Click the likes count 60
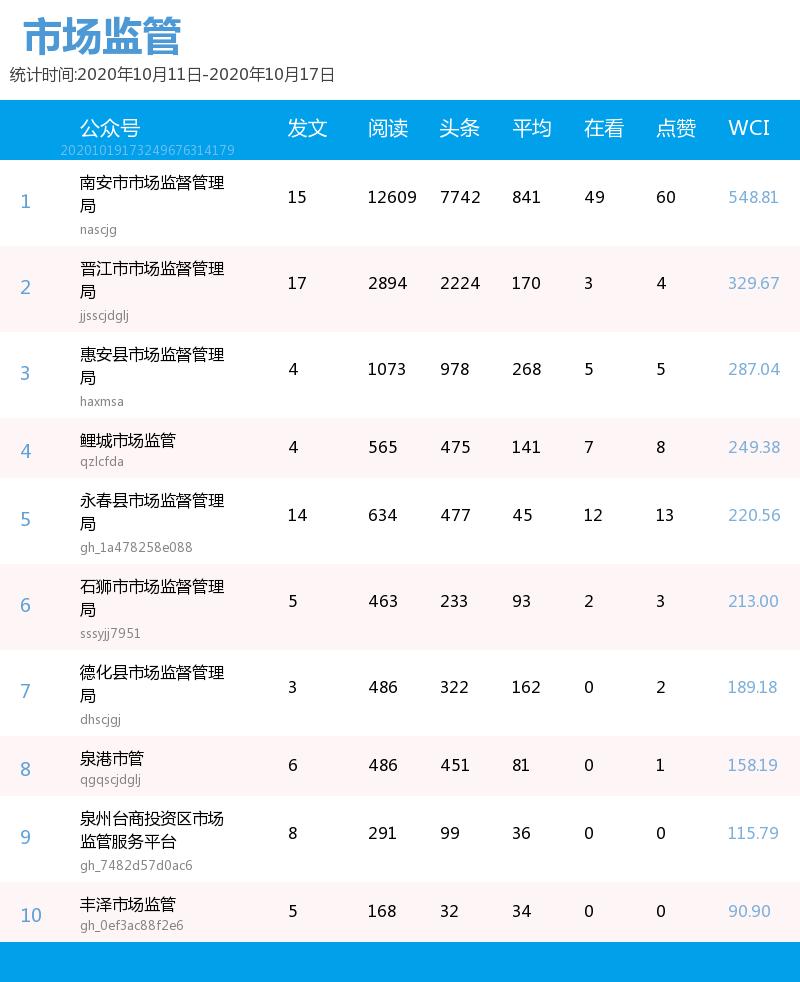The width and height of the screenshot is (800, 982). [666, 197]
